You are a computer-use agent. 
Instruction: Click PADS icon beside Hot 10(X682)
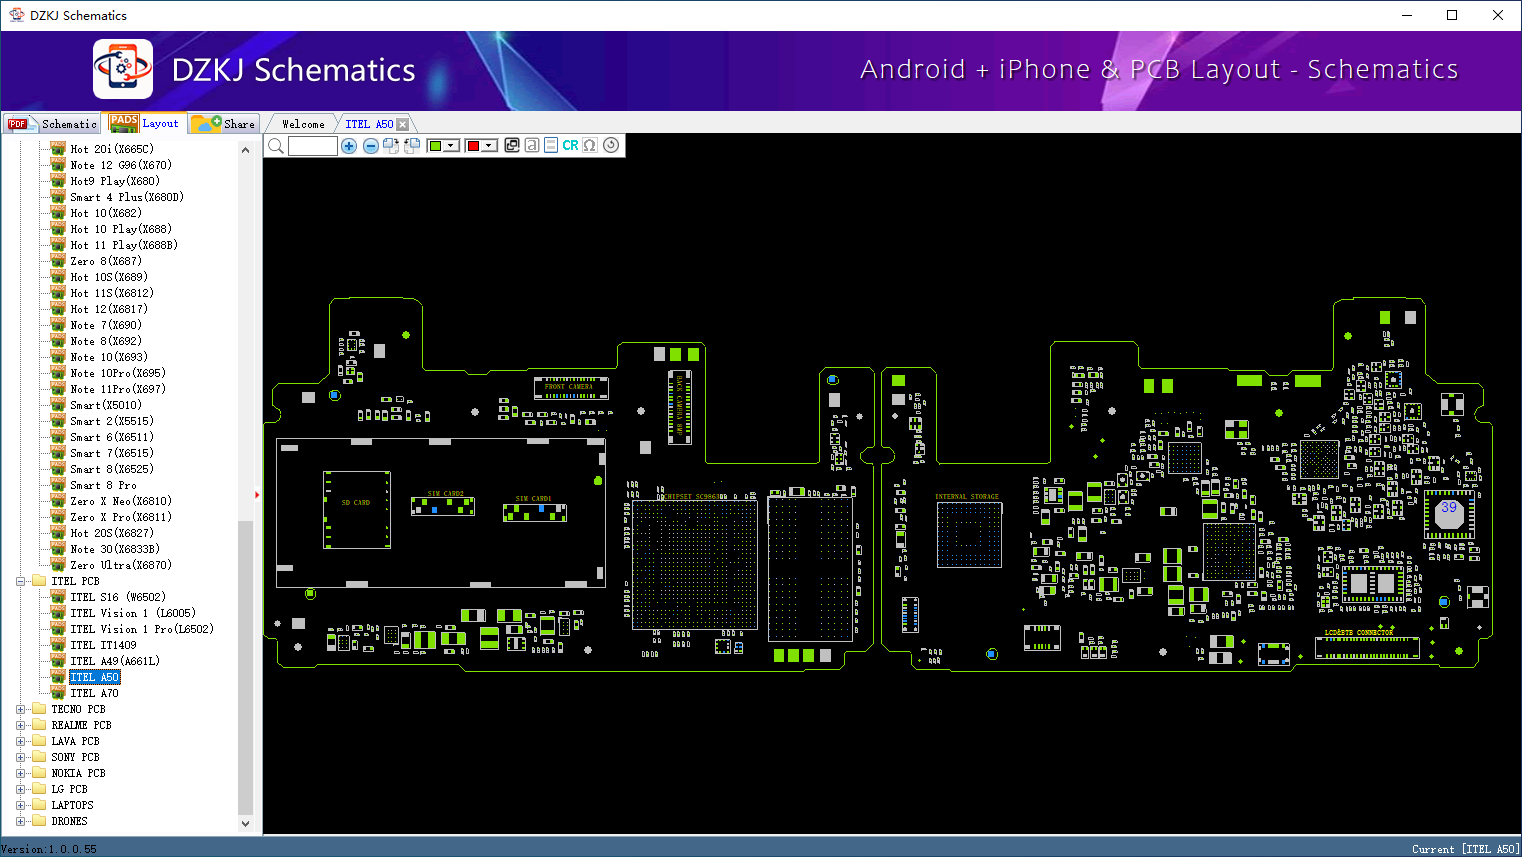point(58,212)
